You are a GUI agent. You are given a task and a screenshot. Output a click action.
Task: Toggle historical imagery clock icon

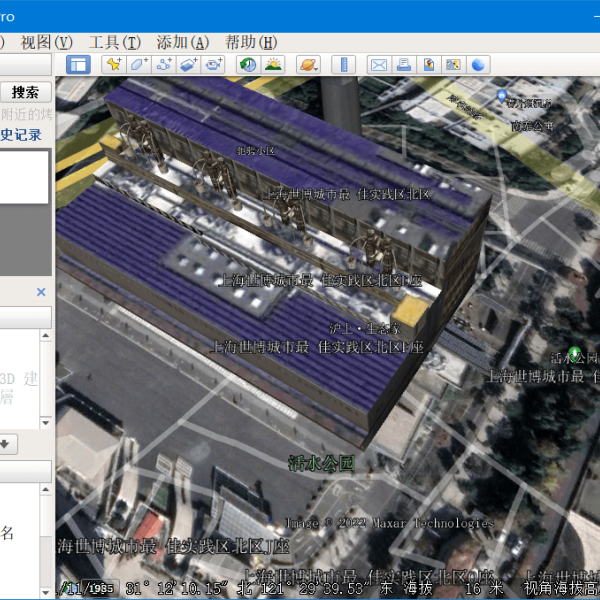[247, 65]
